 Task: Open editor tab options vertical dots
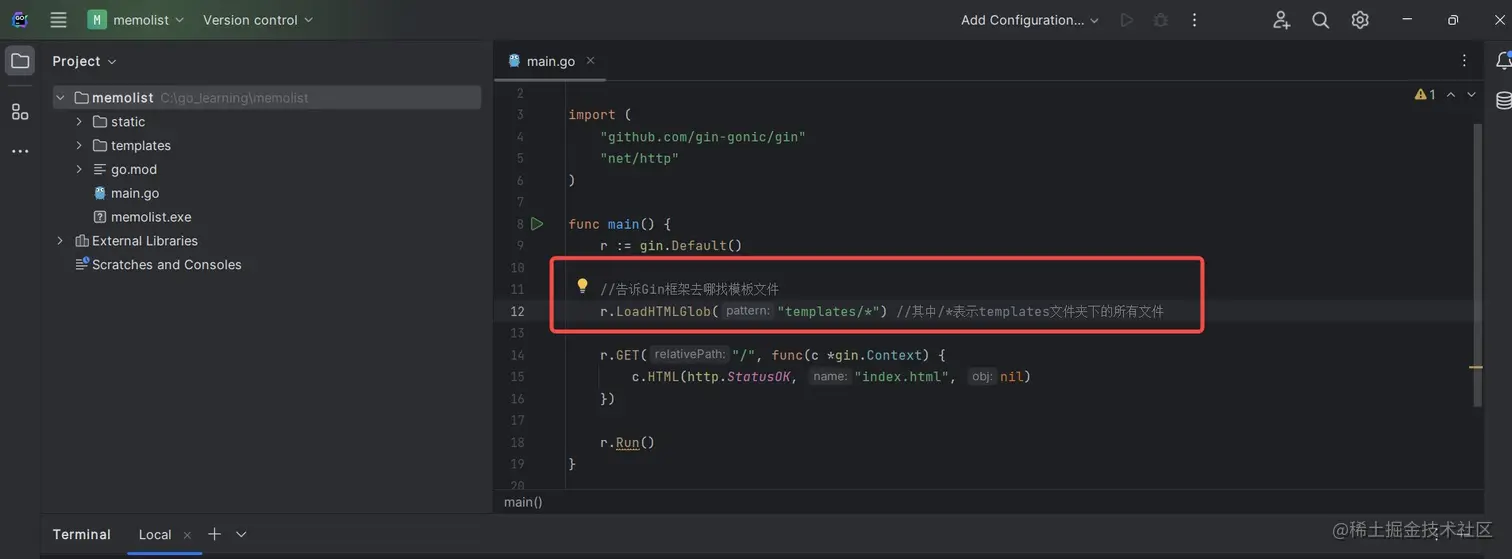coord(1465,61)
